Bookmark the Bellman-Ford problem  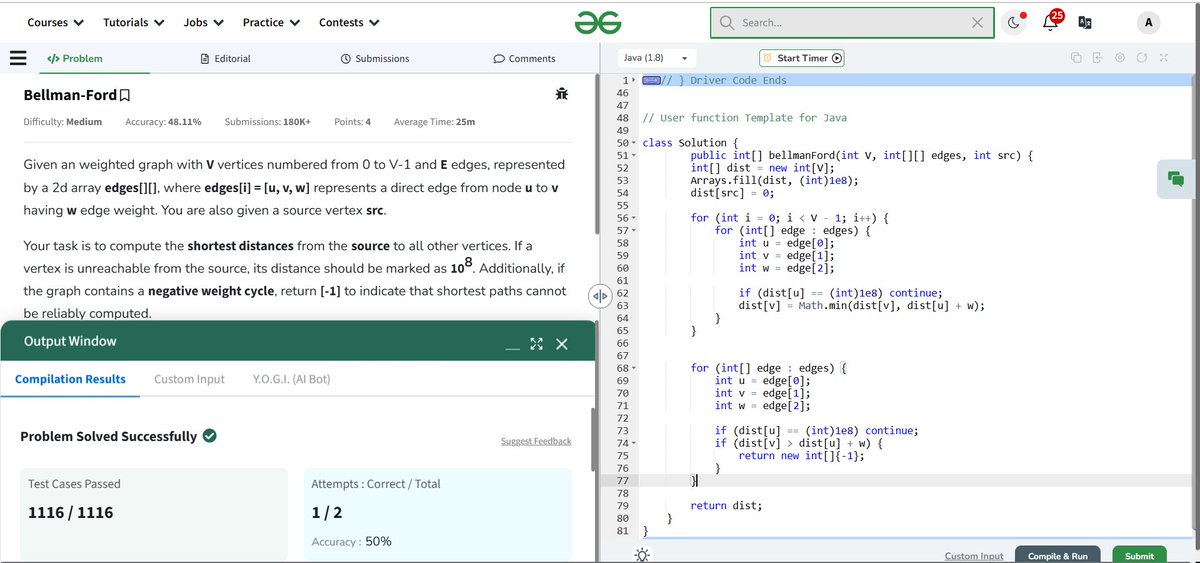pyautogui.click(x=124, y=95)
